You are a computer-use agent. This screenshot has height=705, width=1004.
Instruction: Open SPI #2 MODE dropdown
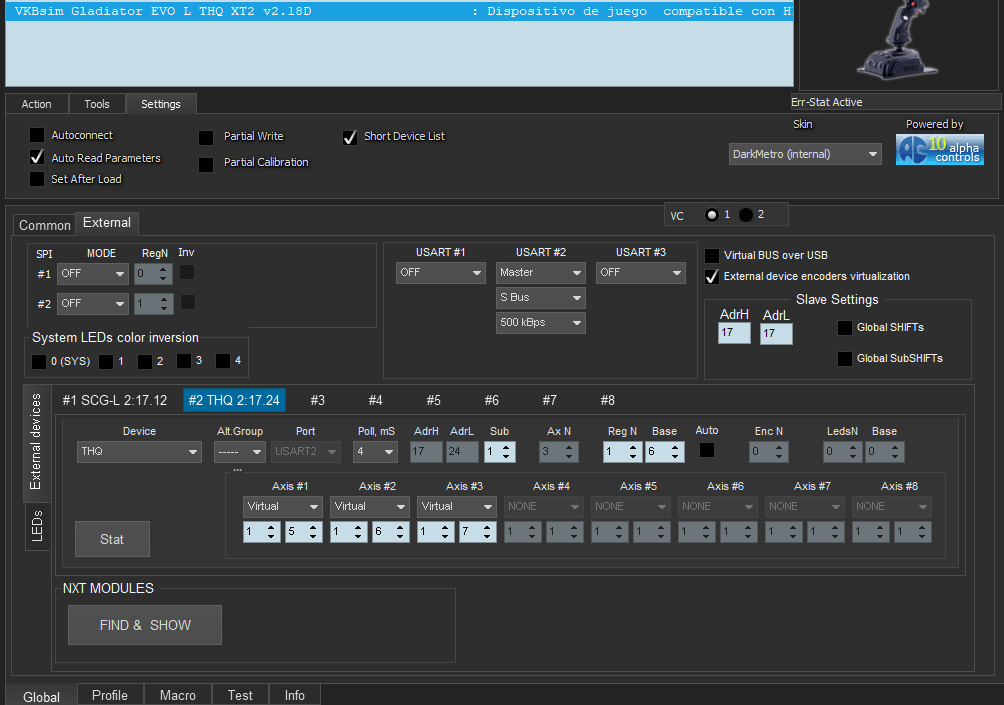tap(93, 304)
